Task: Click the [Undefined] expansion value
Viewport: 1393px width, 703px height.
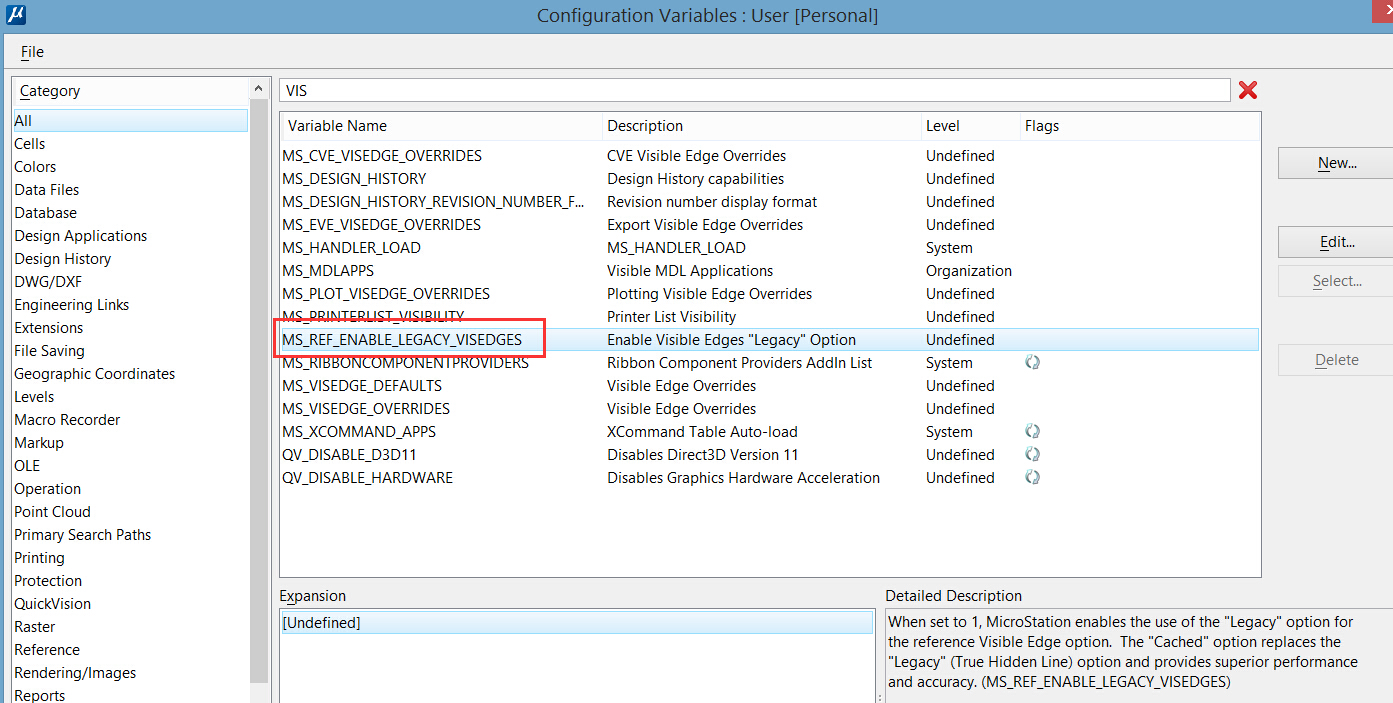Action: pos(577,623)
